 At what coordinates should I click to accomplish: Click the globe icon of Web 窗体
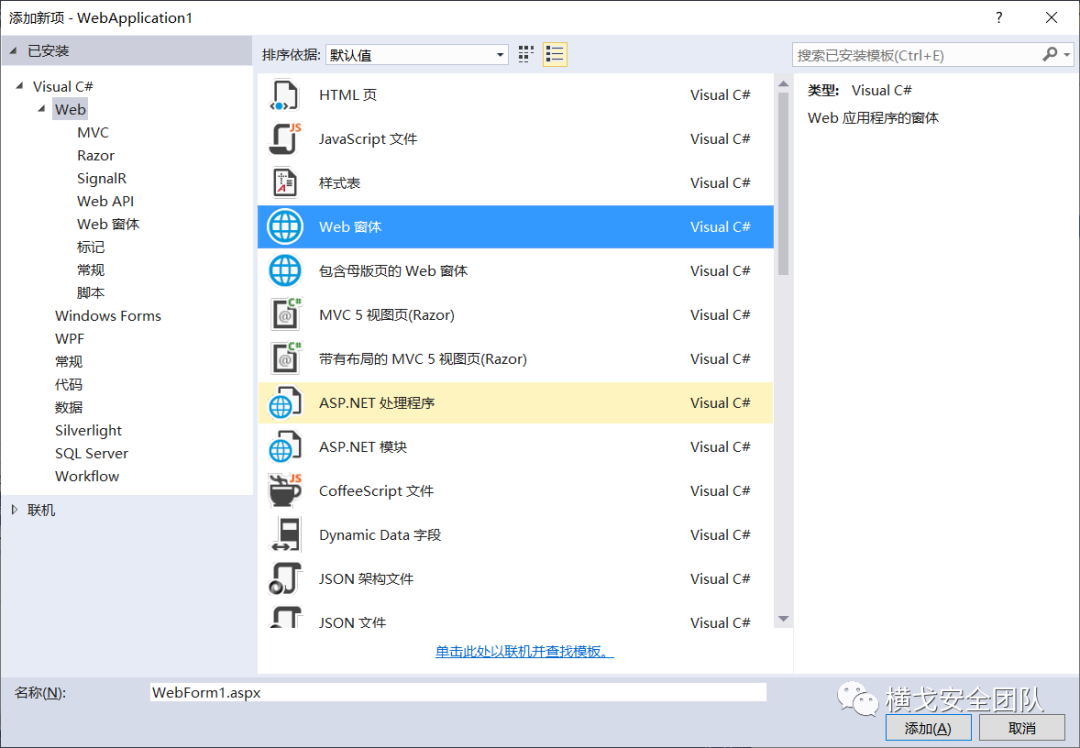pyautogui.click(x=285, y=227)
